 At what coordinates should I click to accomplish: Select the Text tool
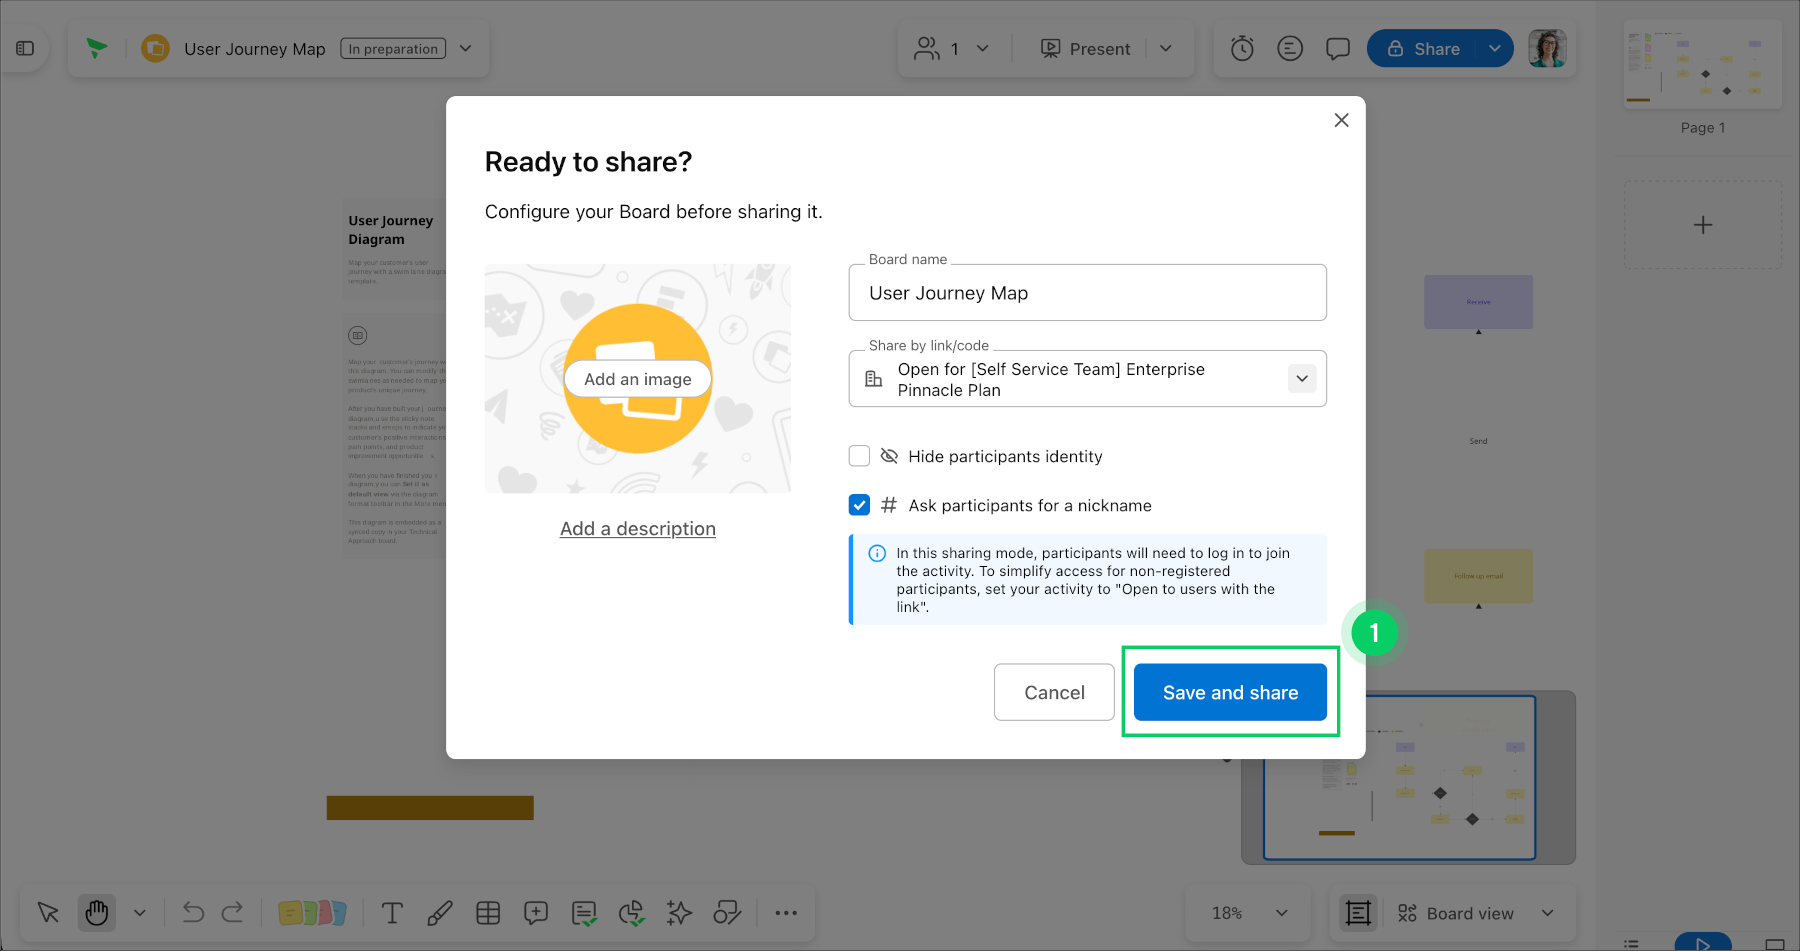[x=392, y=912]
